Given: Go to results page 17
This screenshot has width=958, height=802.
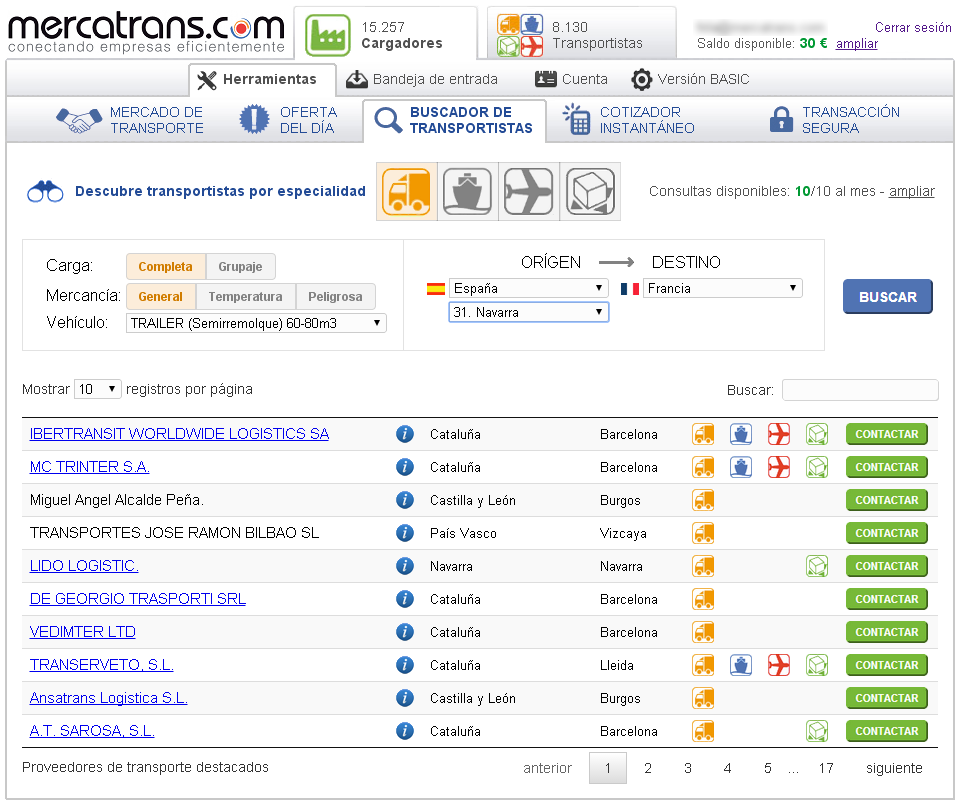Looking at the screenshot, I should coord(826,768).
